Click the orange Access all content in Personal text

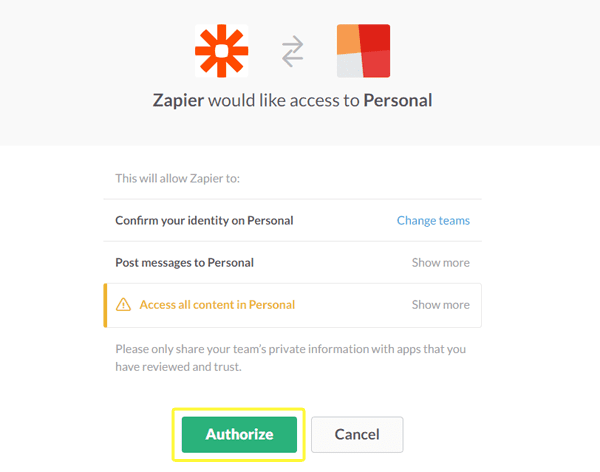(x=217, y=305)
